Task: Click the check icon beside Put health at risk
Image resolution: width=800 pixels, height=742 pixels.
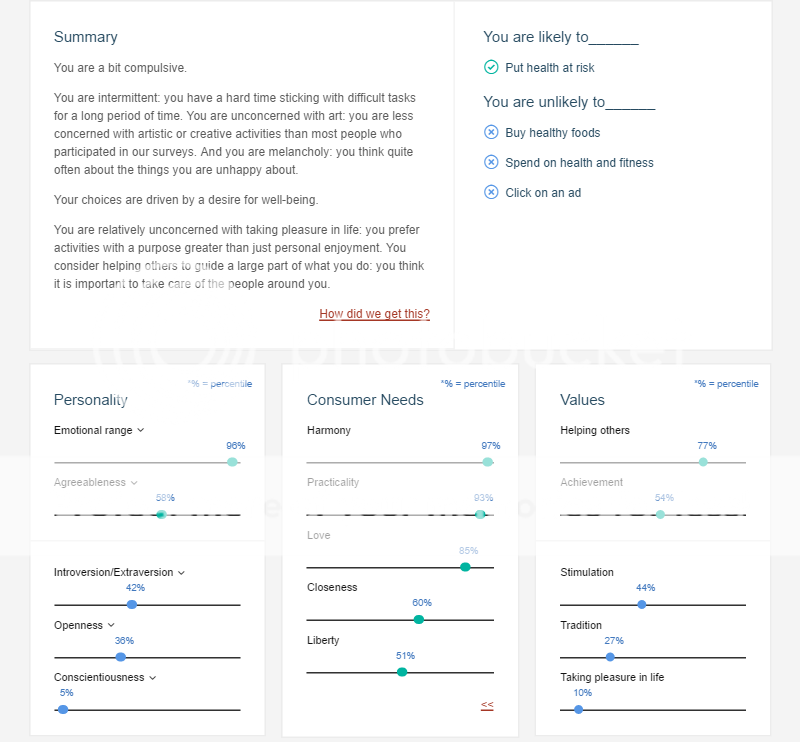Action: coord(491,67)
